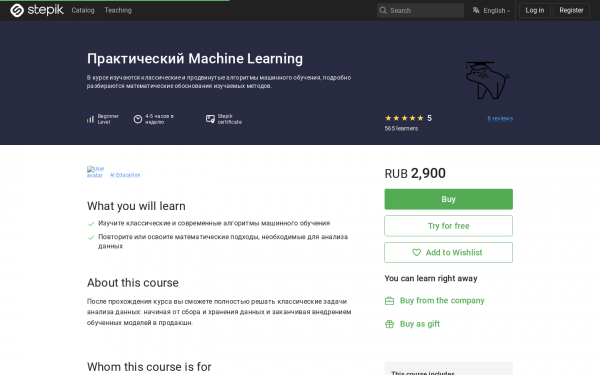Click the 'What you will learn' heading
Viewport: 600px width, 375px height.
click(x=136, y=206)
